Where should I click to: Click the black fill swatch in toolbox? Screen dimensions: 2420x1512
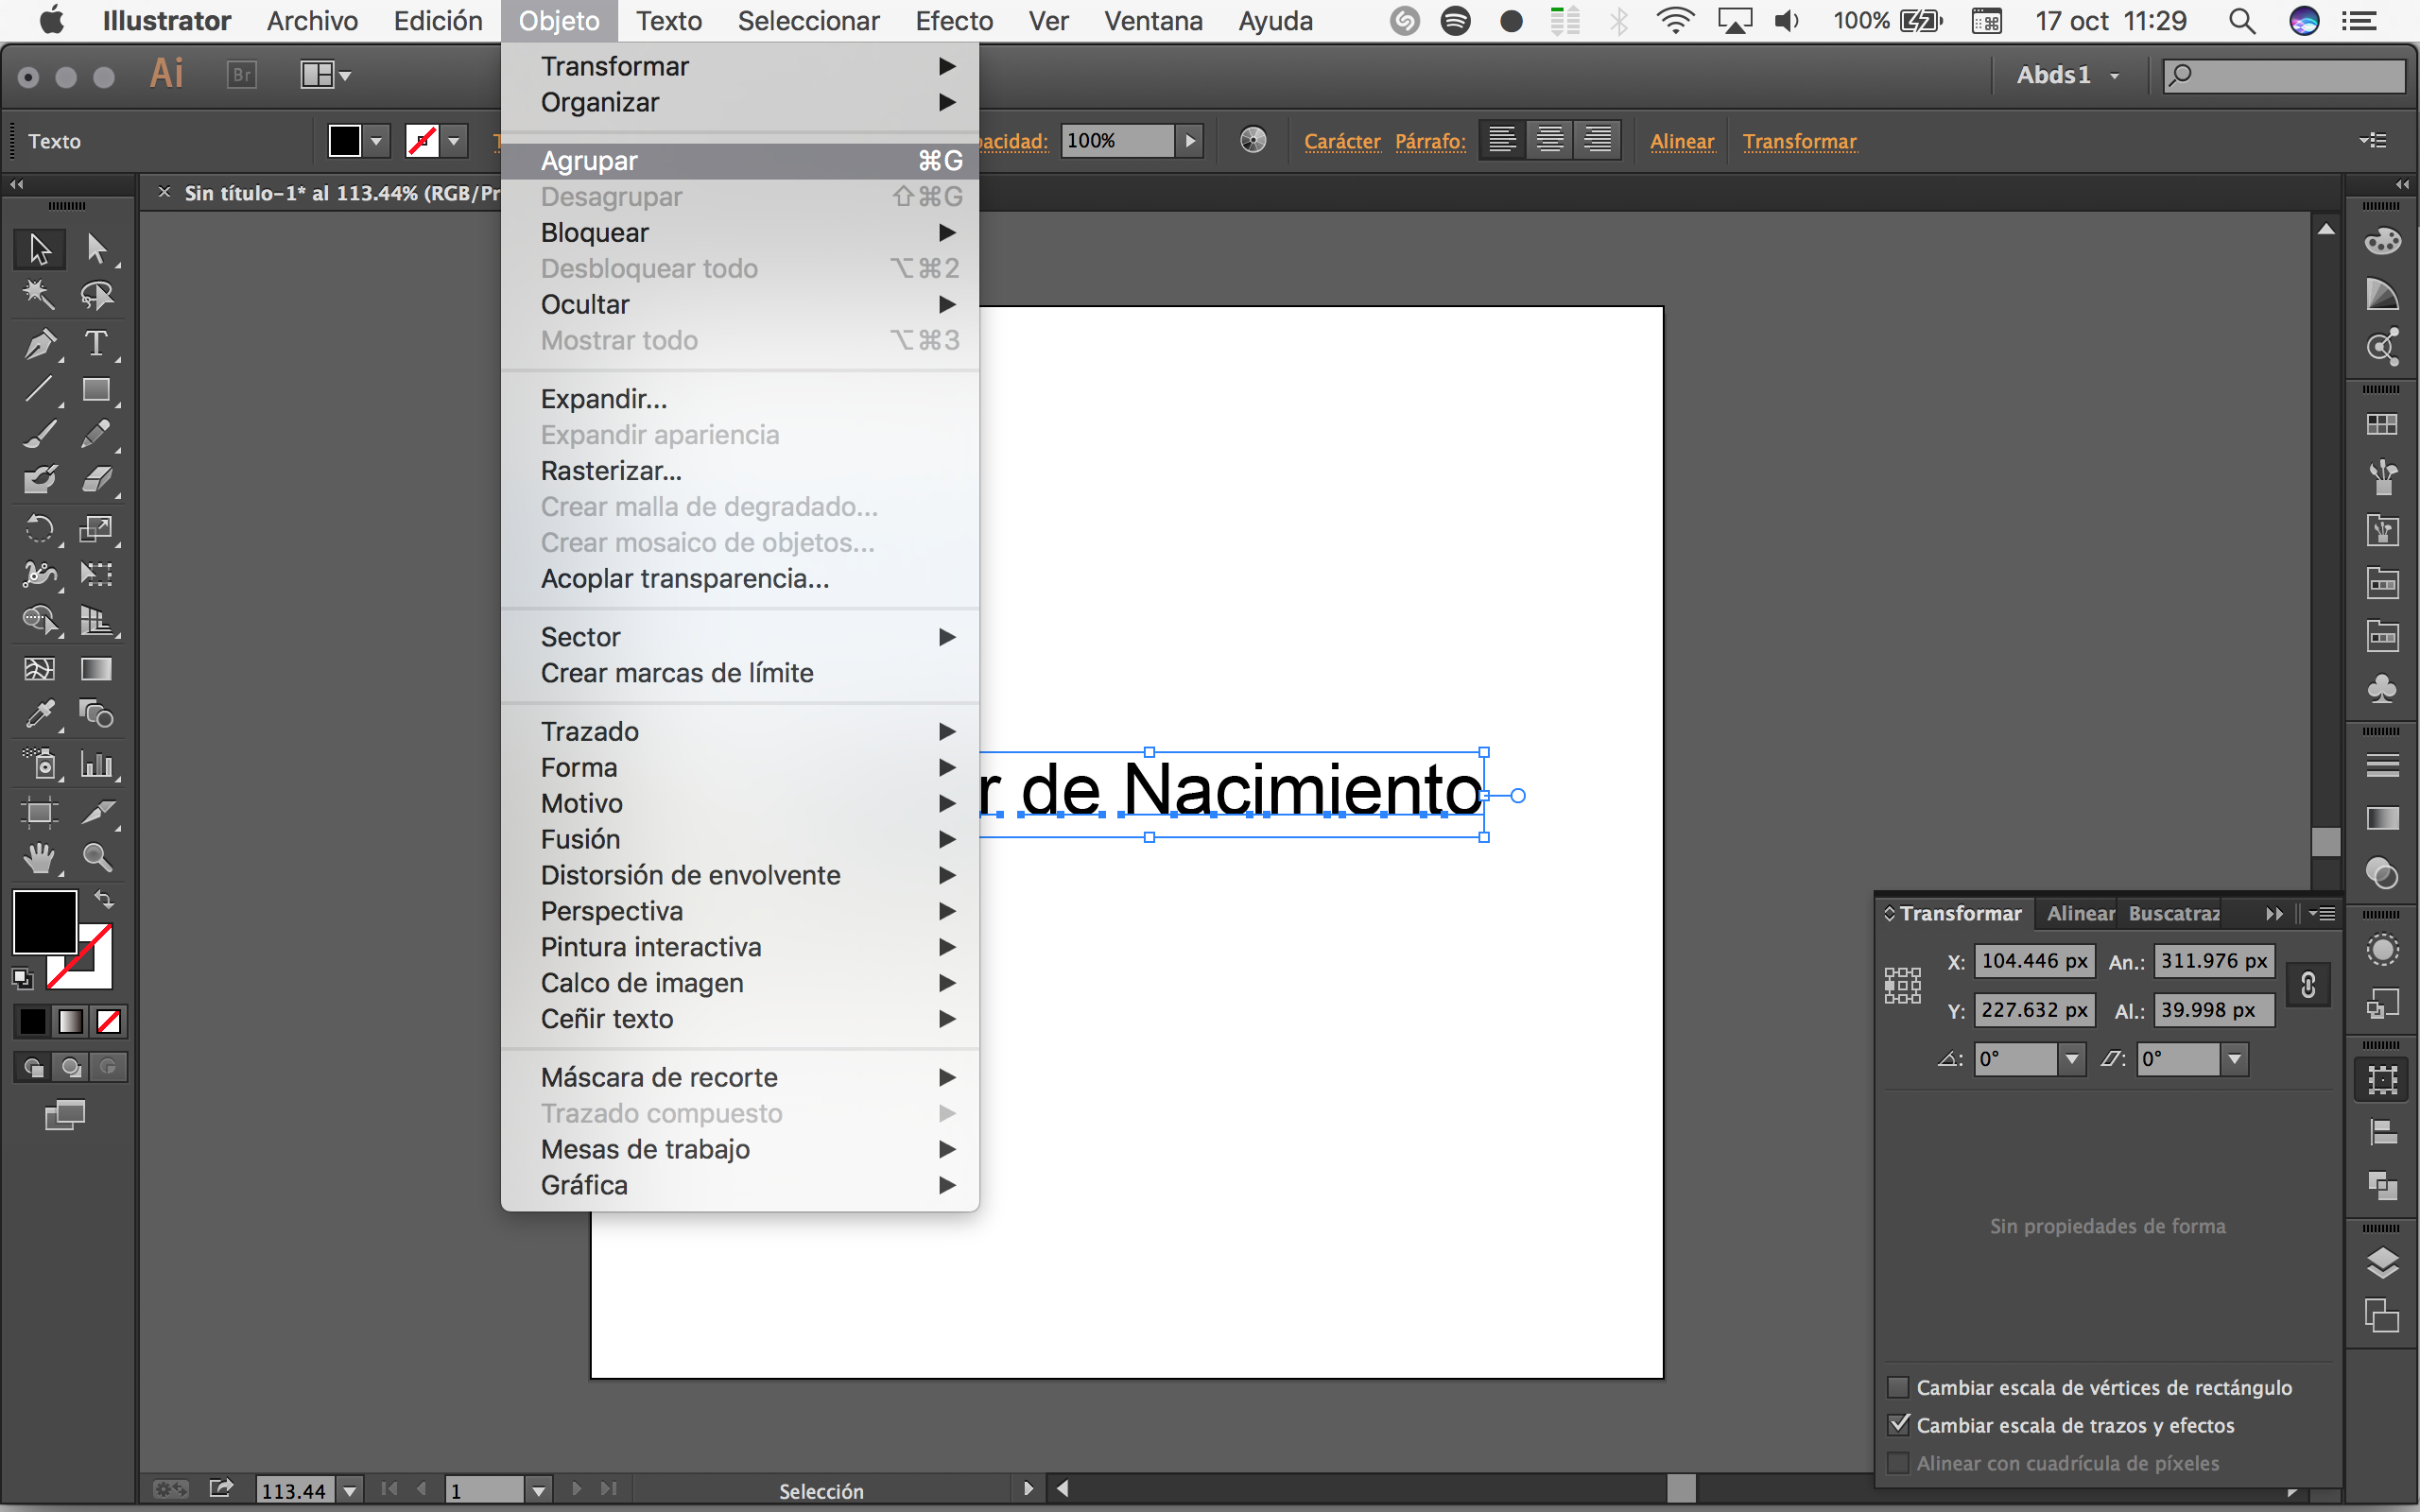44,921
